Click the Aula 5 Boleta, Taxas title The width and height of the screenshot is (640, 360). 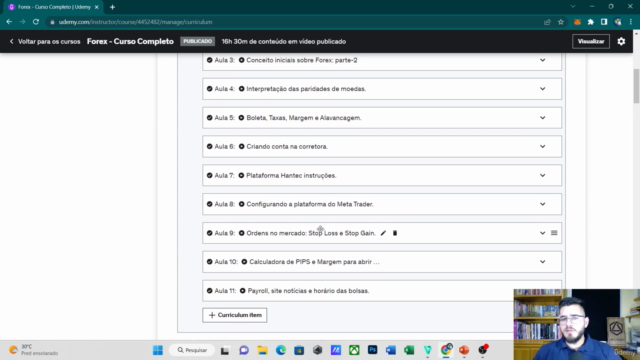point(304,118)
